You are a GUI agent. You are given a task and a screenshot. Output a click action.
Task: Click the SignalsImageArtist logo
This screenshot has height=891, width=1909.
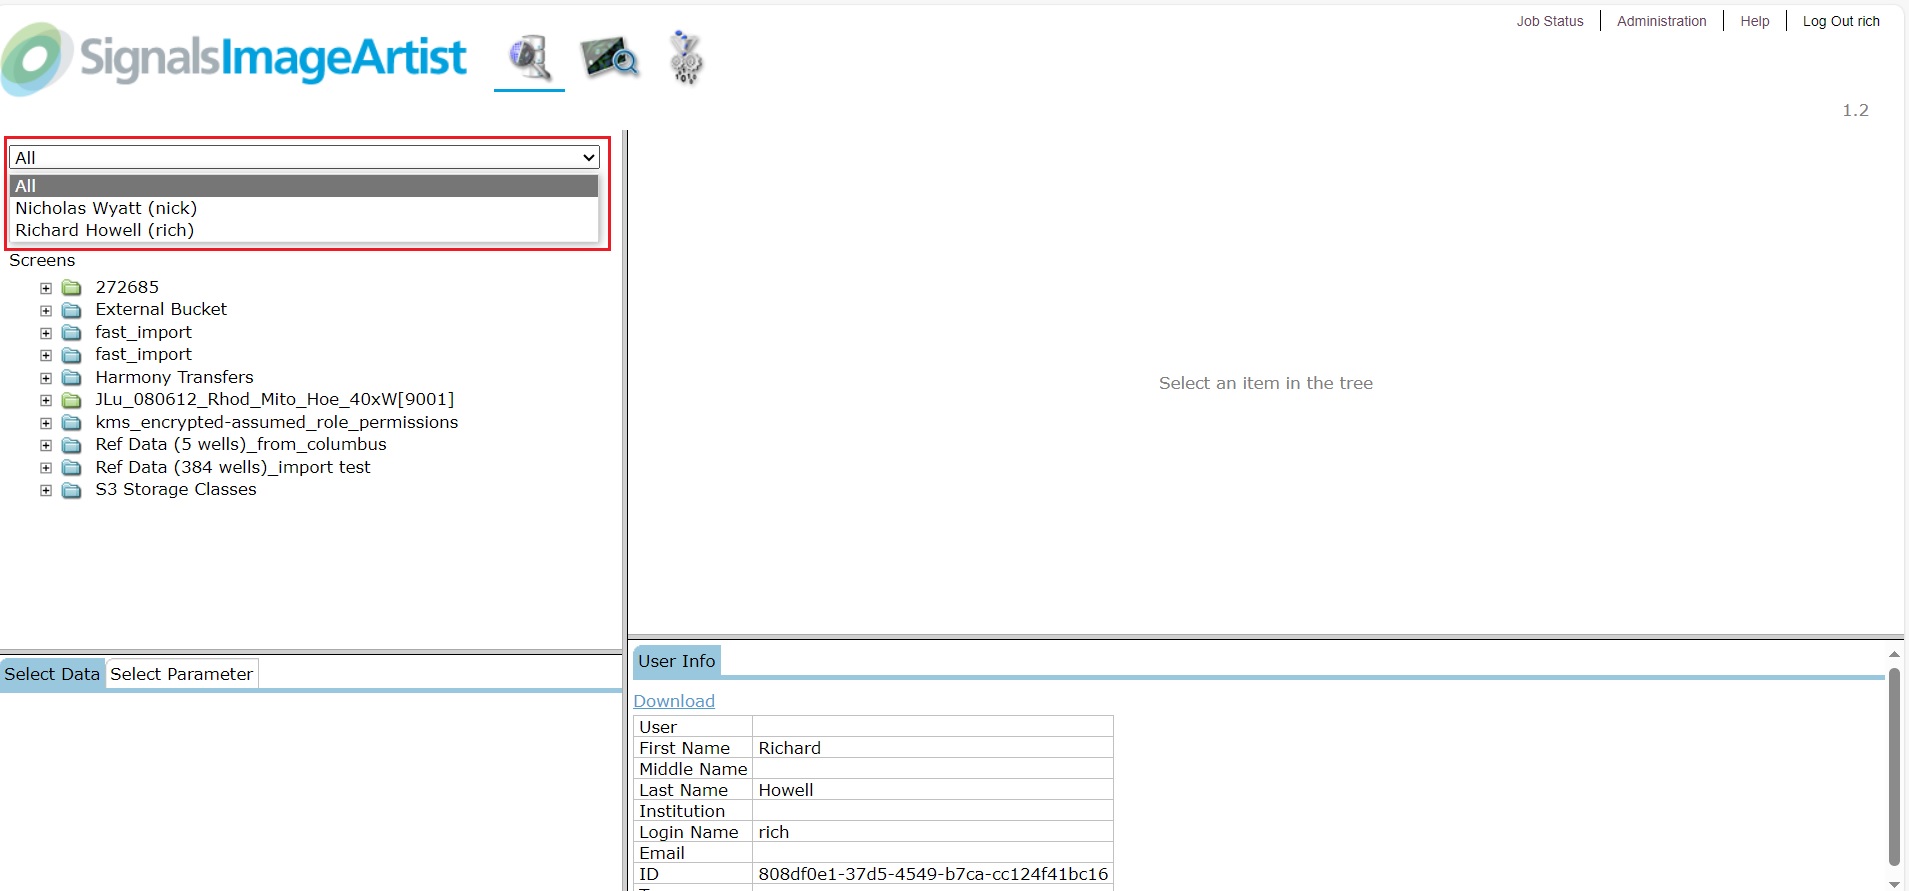pos(235,58)
